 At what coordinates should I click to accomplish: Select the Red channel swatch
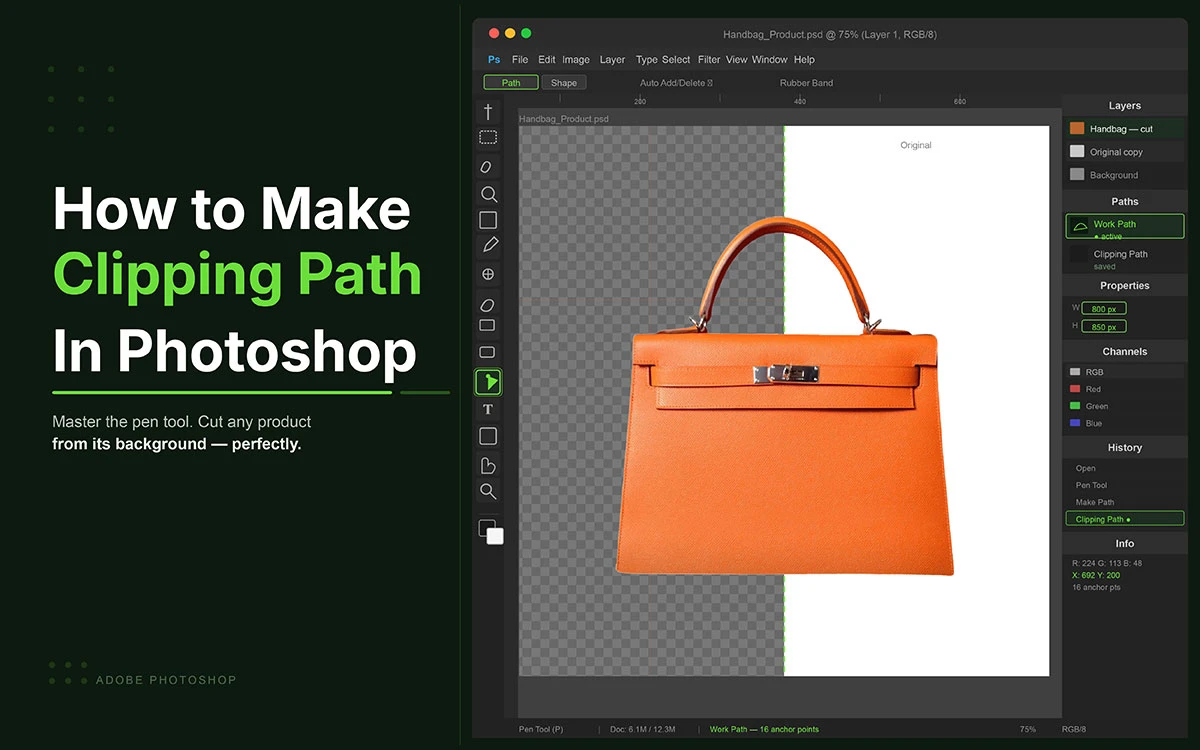click(x=1075, y=389)
